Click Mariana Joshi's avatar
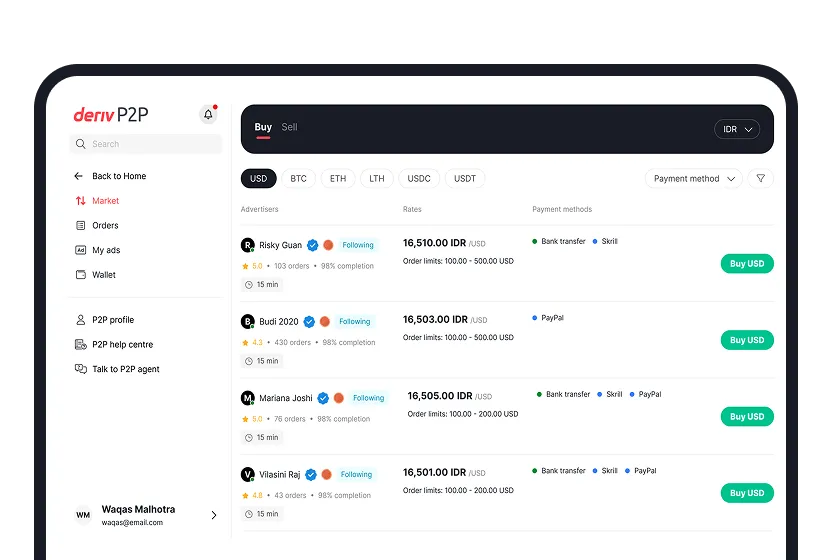832x560 pixels. pos(247,398)
